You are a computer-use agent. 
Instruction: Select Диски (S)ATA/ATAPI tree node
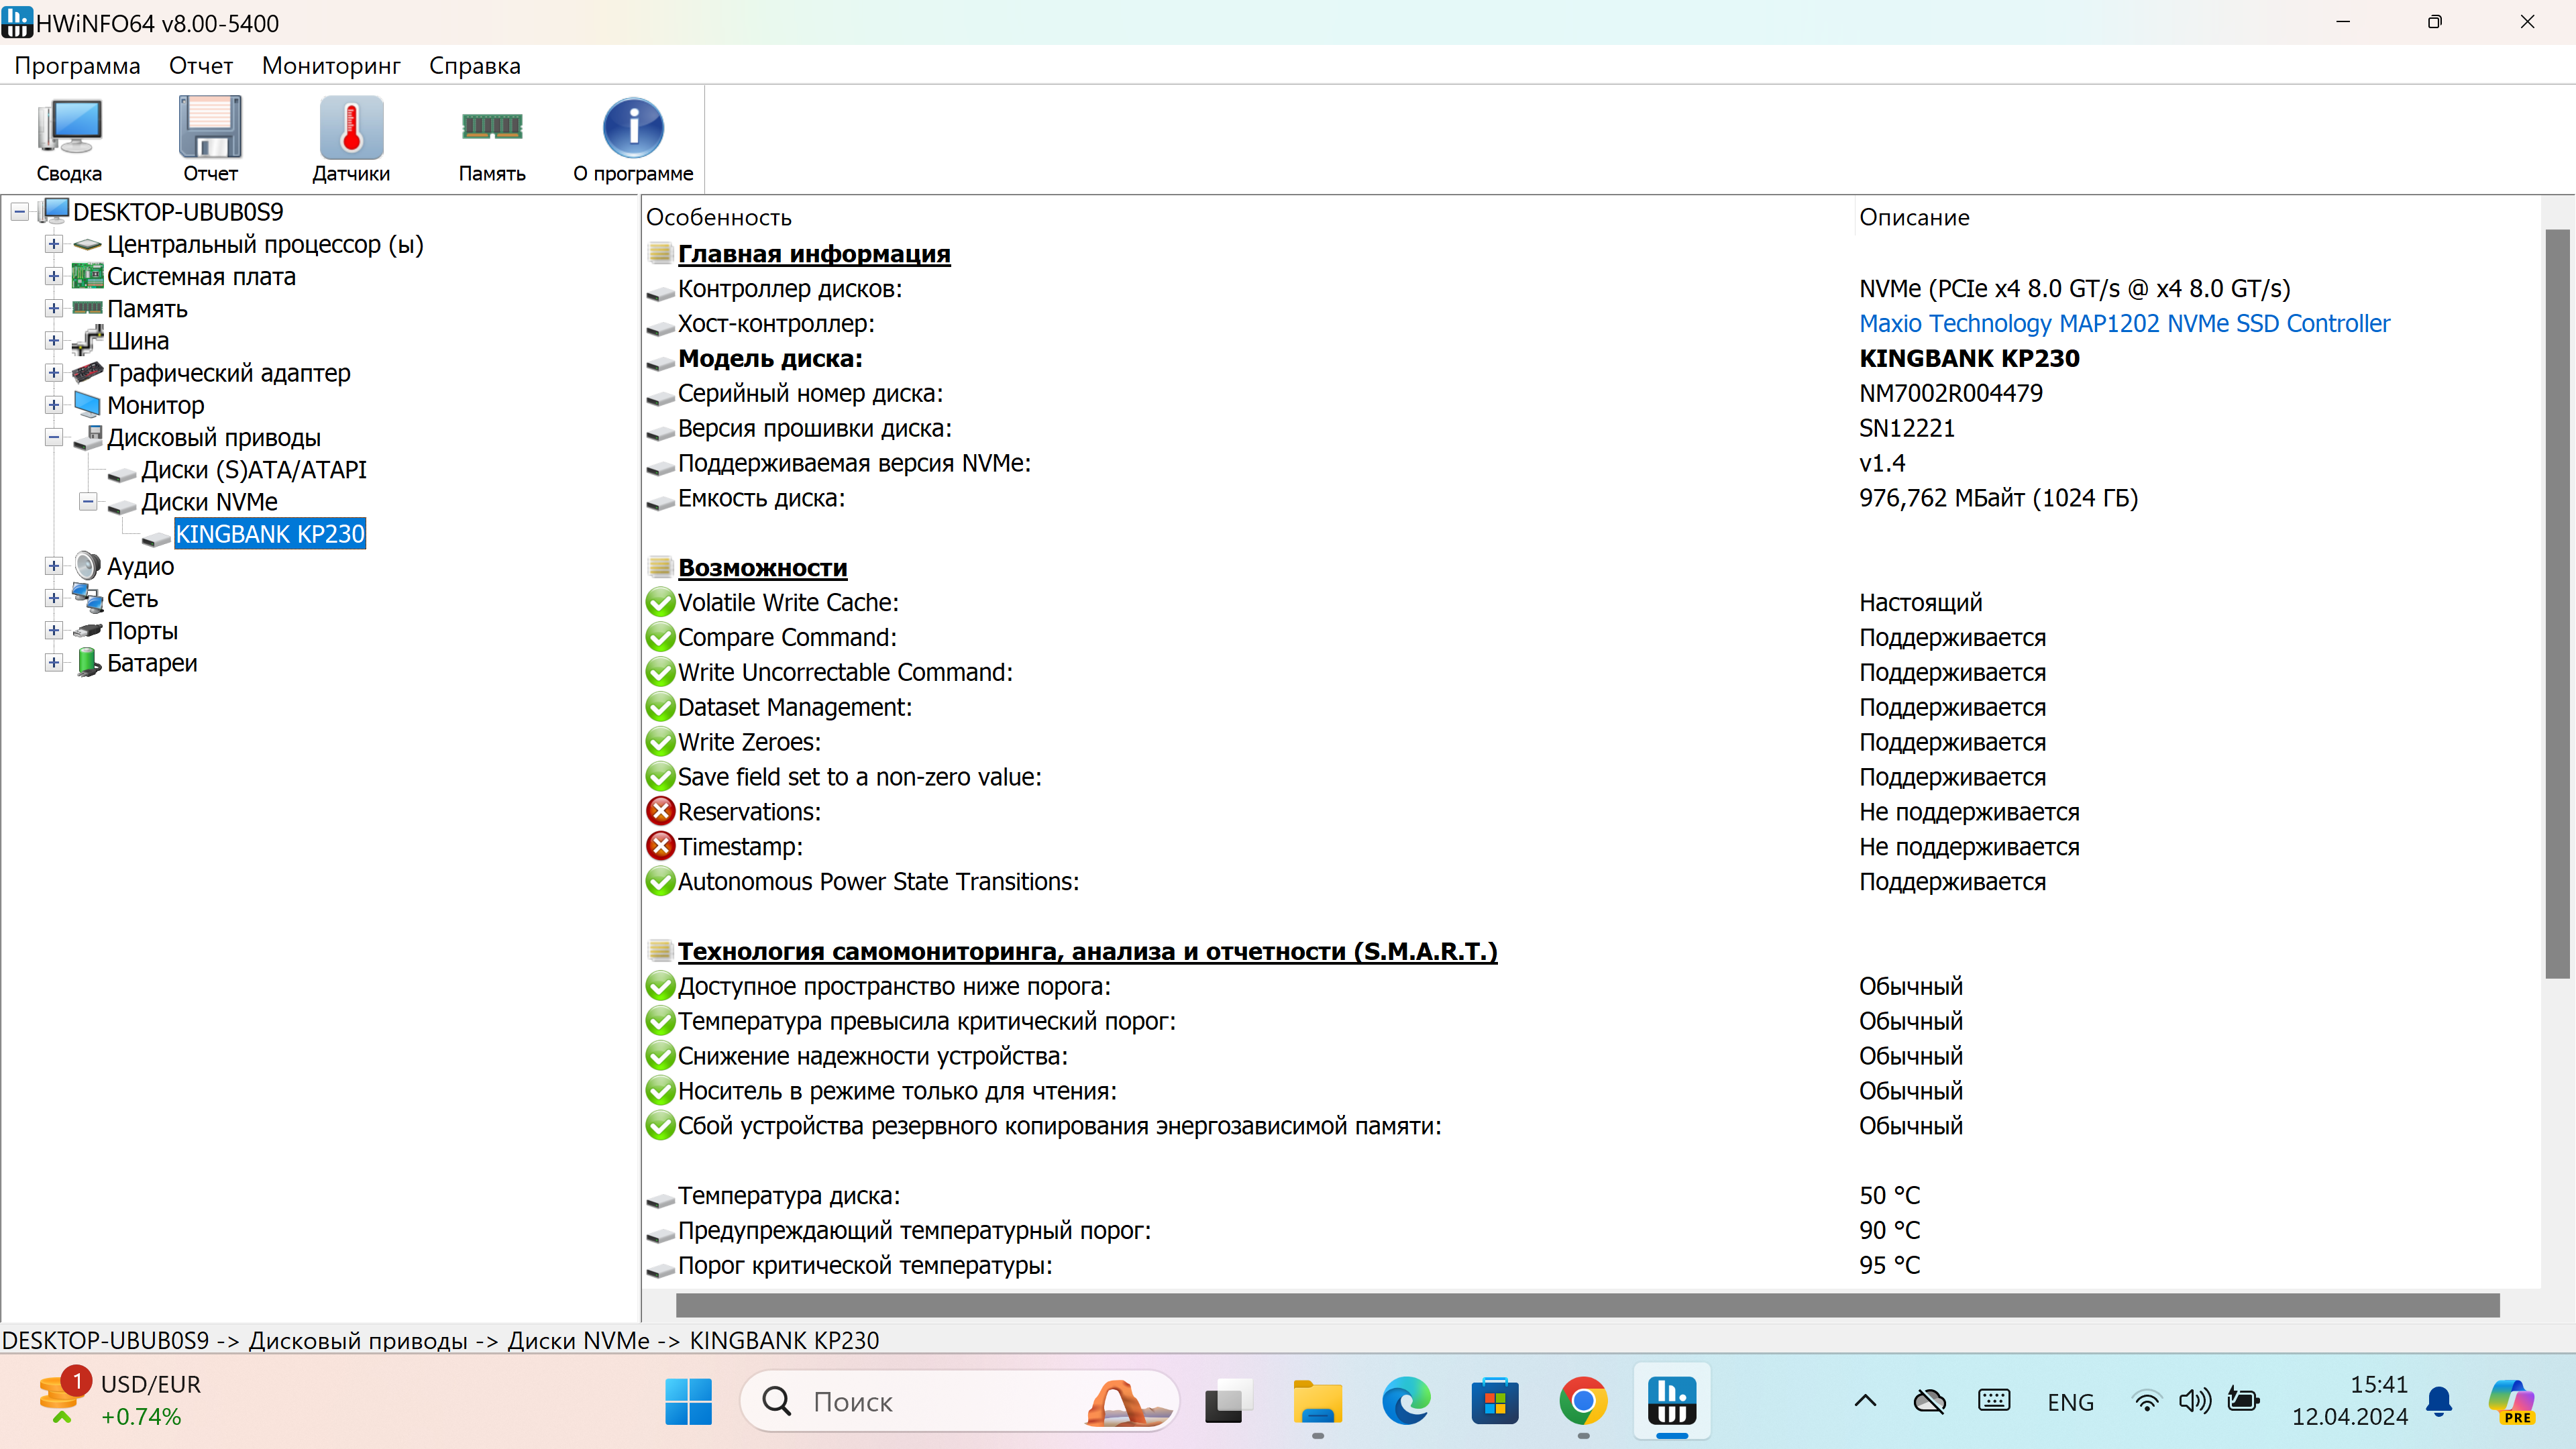click(x=253, y=470)
